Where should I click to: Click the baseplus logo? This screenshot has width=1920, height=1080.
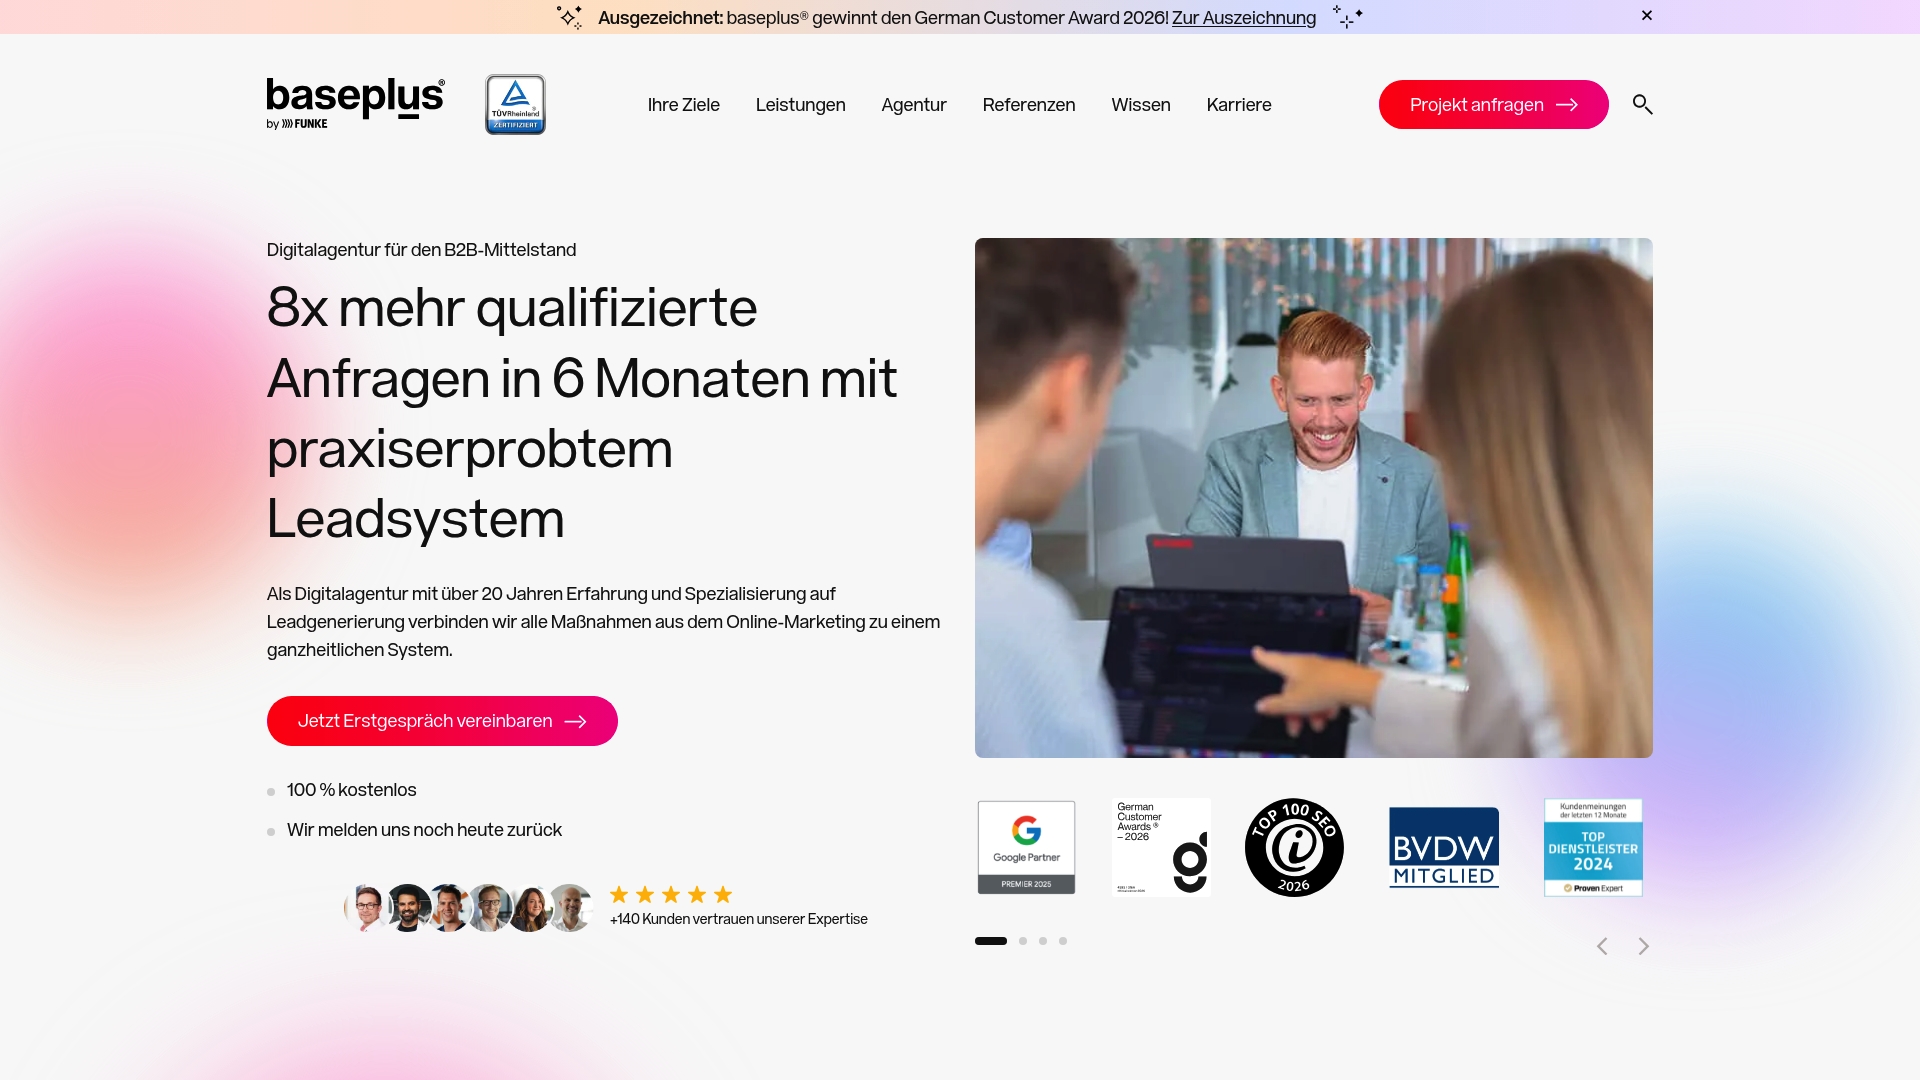point(355,102)
